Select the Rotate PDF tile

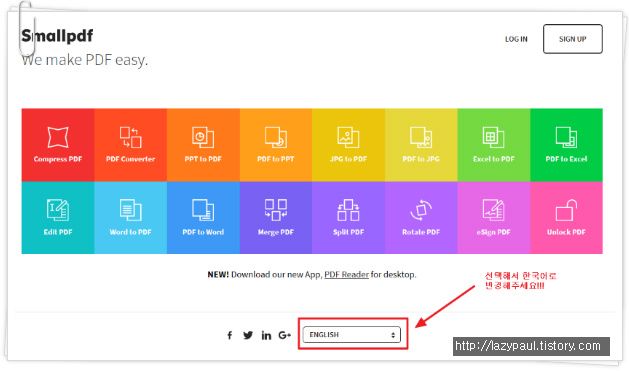tap(421, 217)
